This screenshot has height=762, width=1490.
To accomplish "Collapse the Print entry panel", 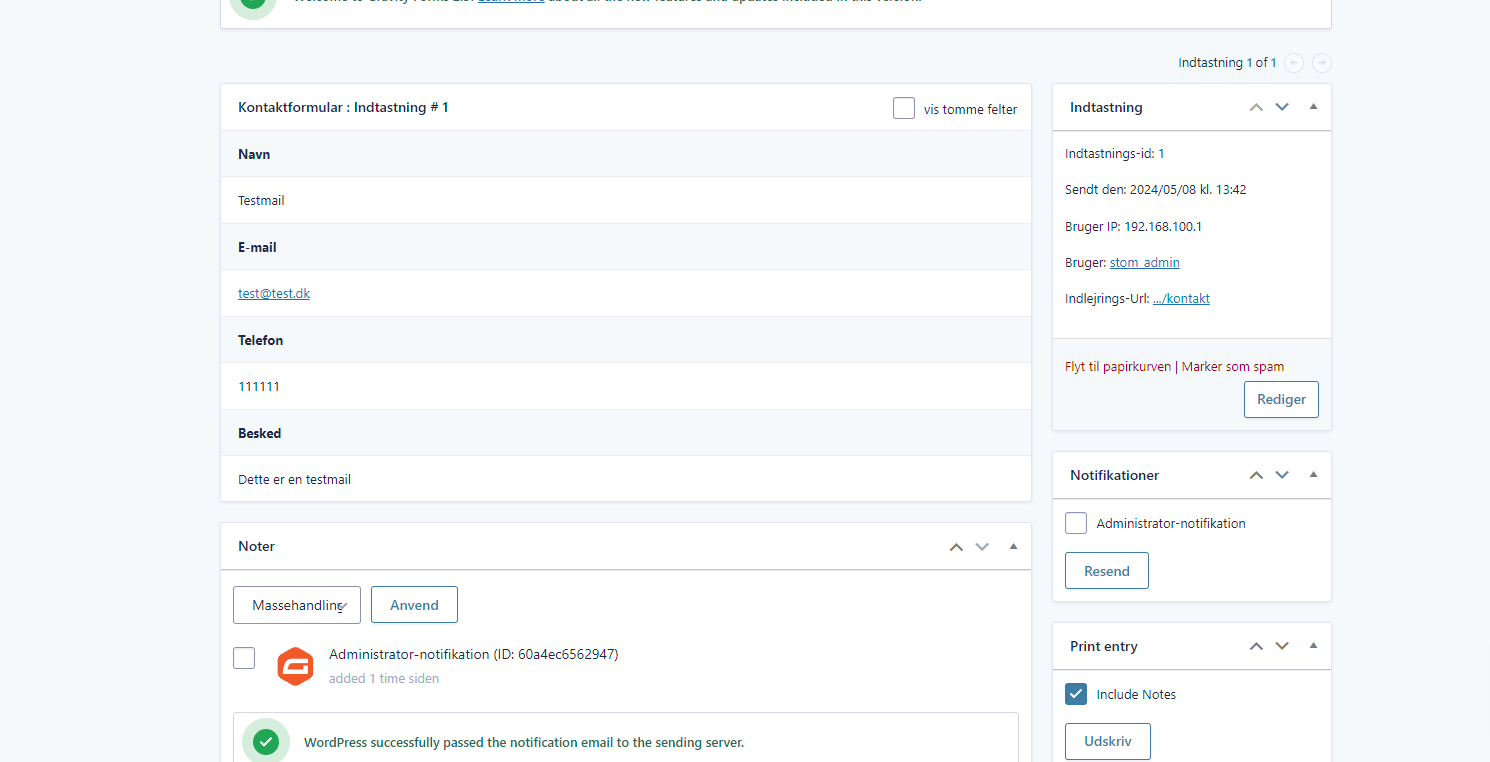I will click(1314, 646).
